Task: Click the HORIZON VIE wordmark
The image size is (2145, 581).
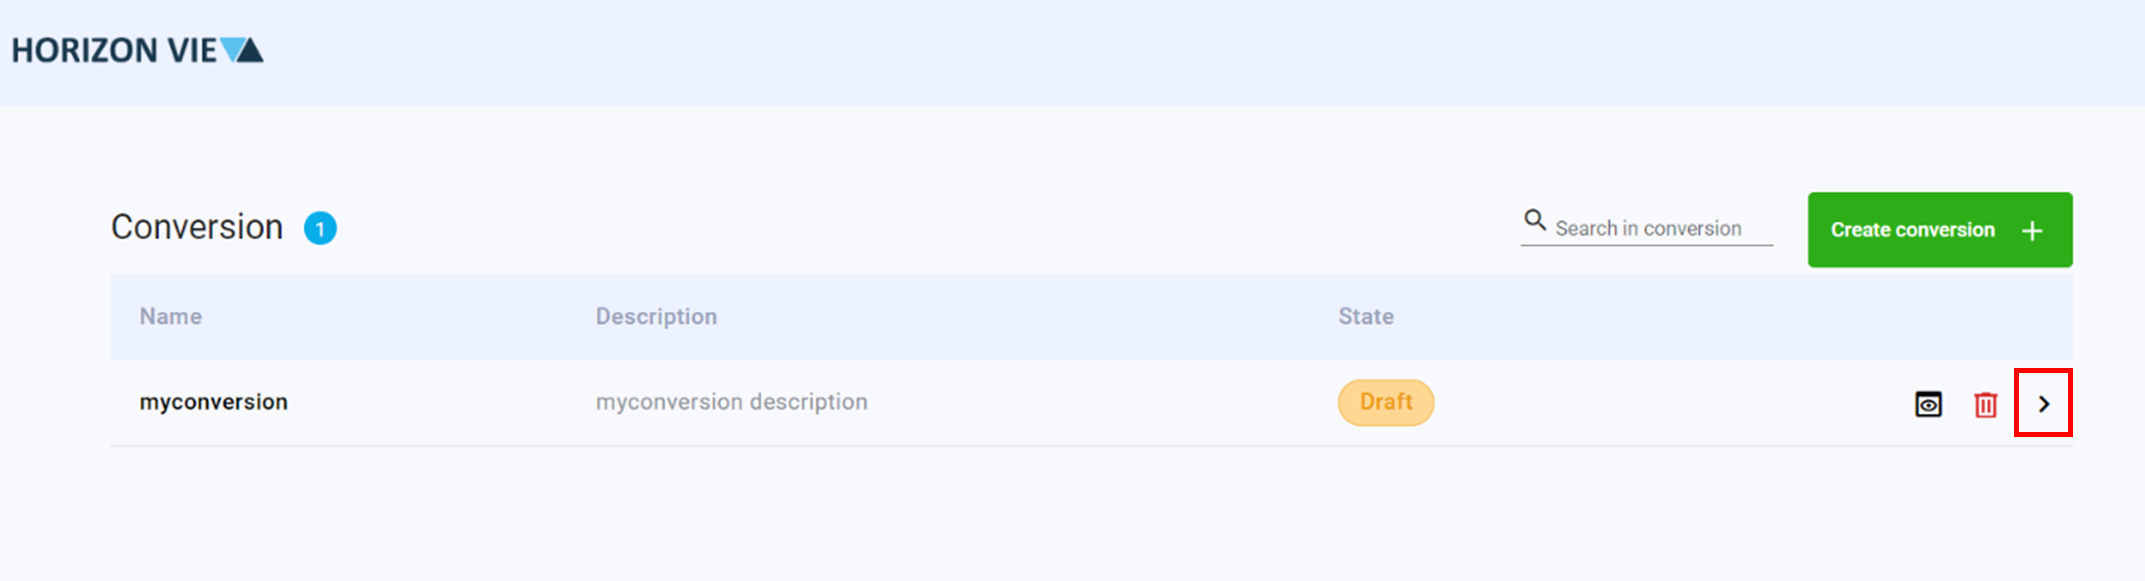Action: click(110, 50)
